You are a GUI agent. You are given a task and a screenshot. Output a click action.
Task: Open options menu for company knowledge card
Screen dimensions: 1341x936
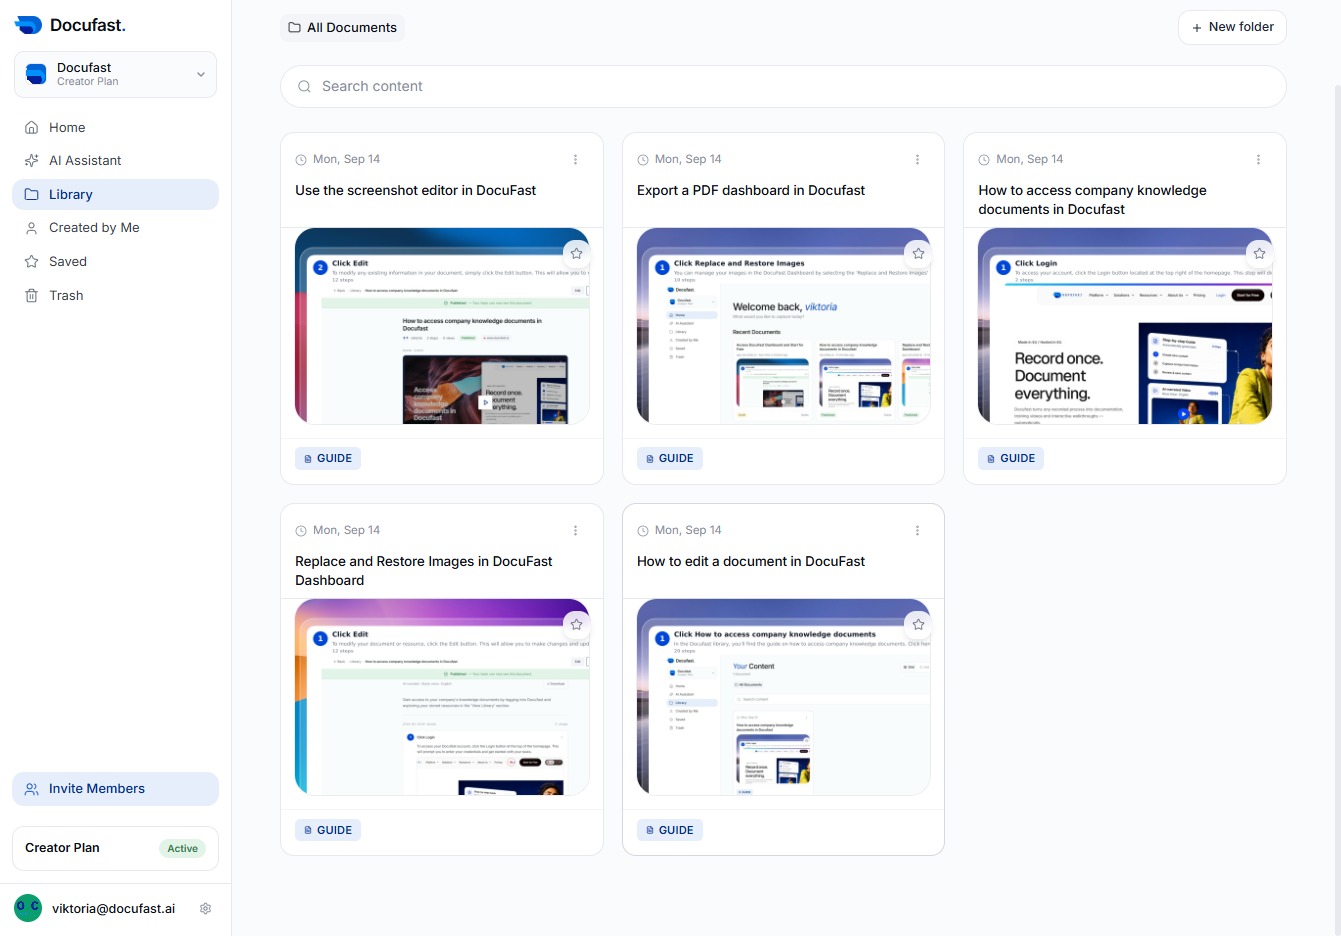(x=1258, y=159)
